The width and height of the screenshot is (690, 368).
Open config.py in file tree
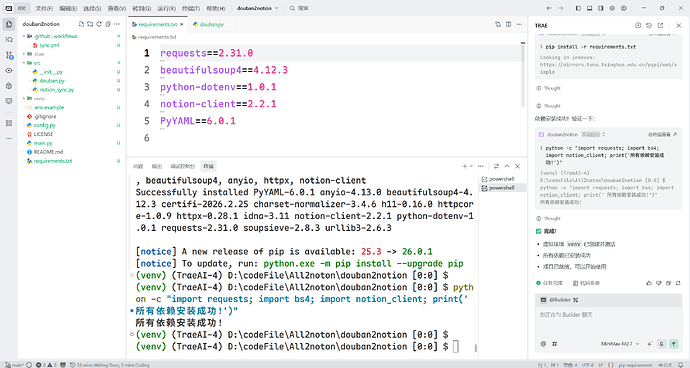(44, 125)
